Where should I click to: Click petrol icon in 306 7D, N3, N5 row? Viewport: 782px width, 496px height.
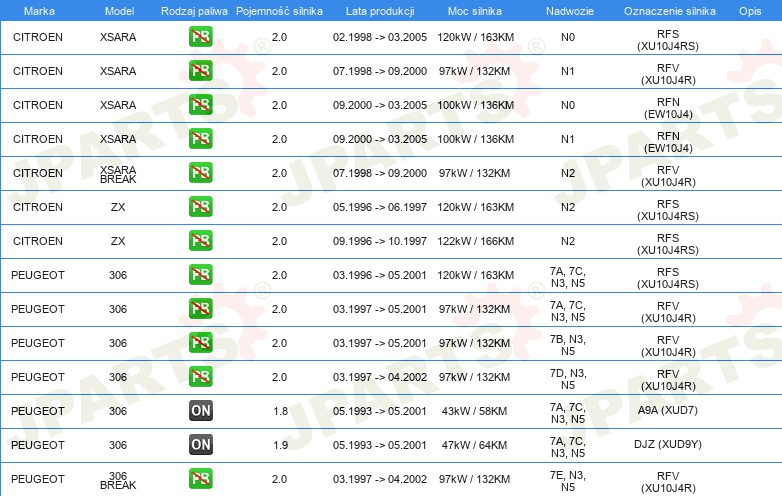point(200,376)
